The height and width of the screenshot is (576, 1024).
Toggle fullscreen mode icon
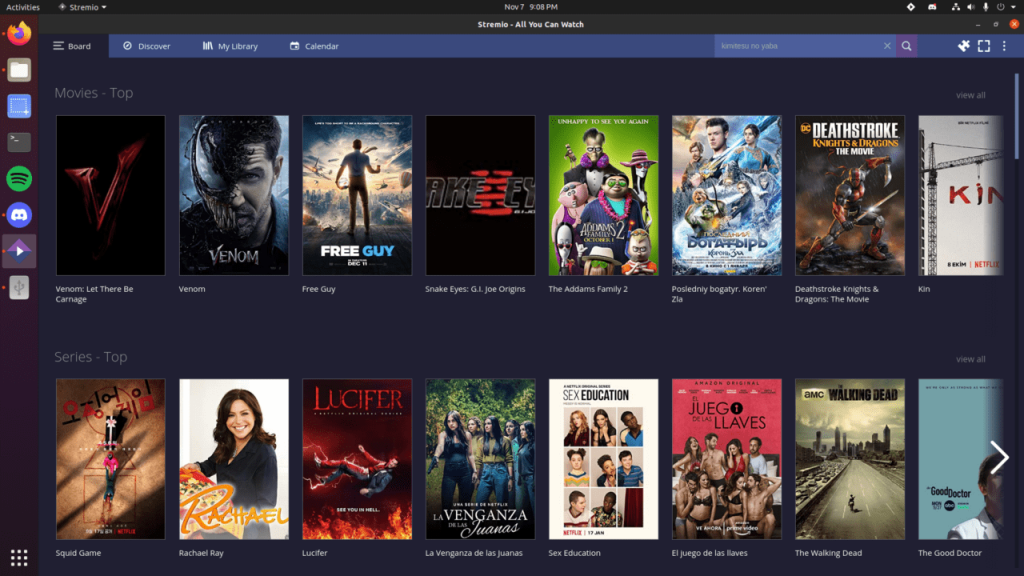pyautogui.click(x=984, y=46)
